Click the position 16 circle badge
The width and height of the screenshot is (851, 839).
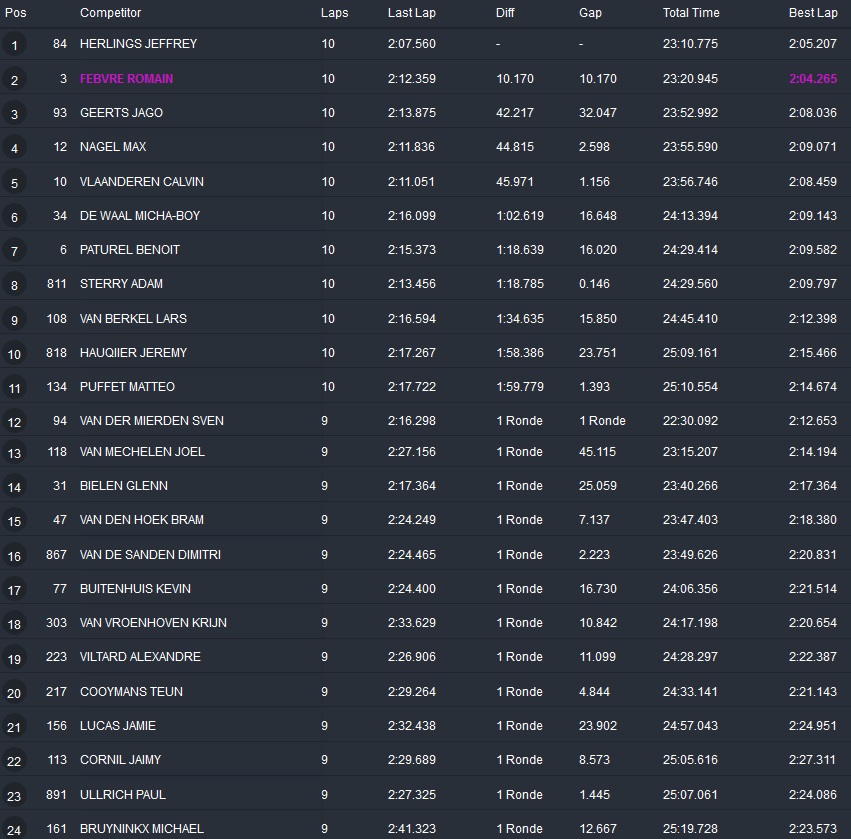click(14, 556)
